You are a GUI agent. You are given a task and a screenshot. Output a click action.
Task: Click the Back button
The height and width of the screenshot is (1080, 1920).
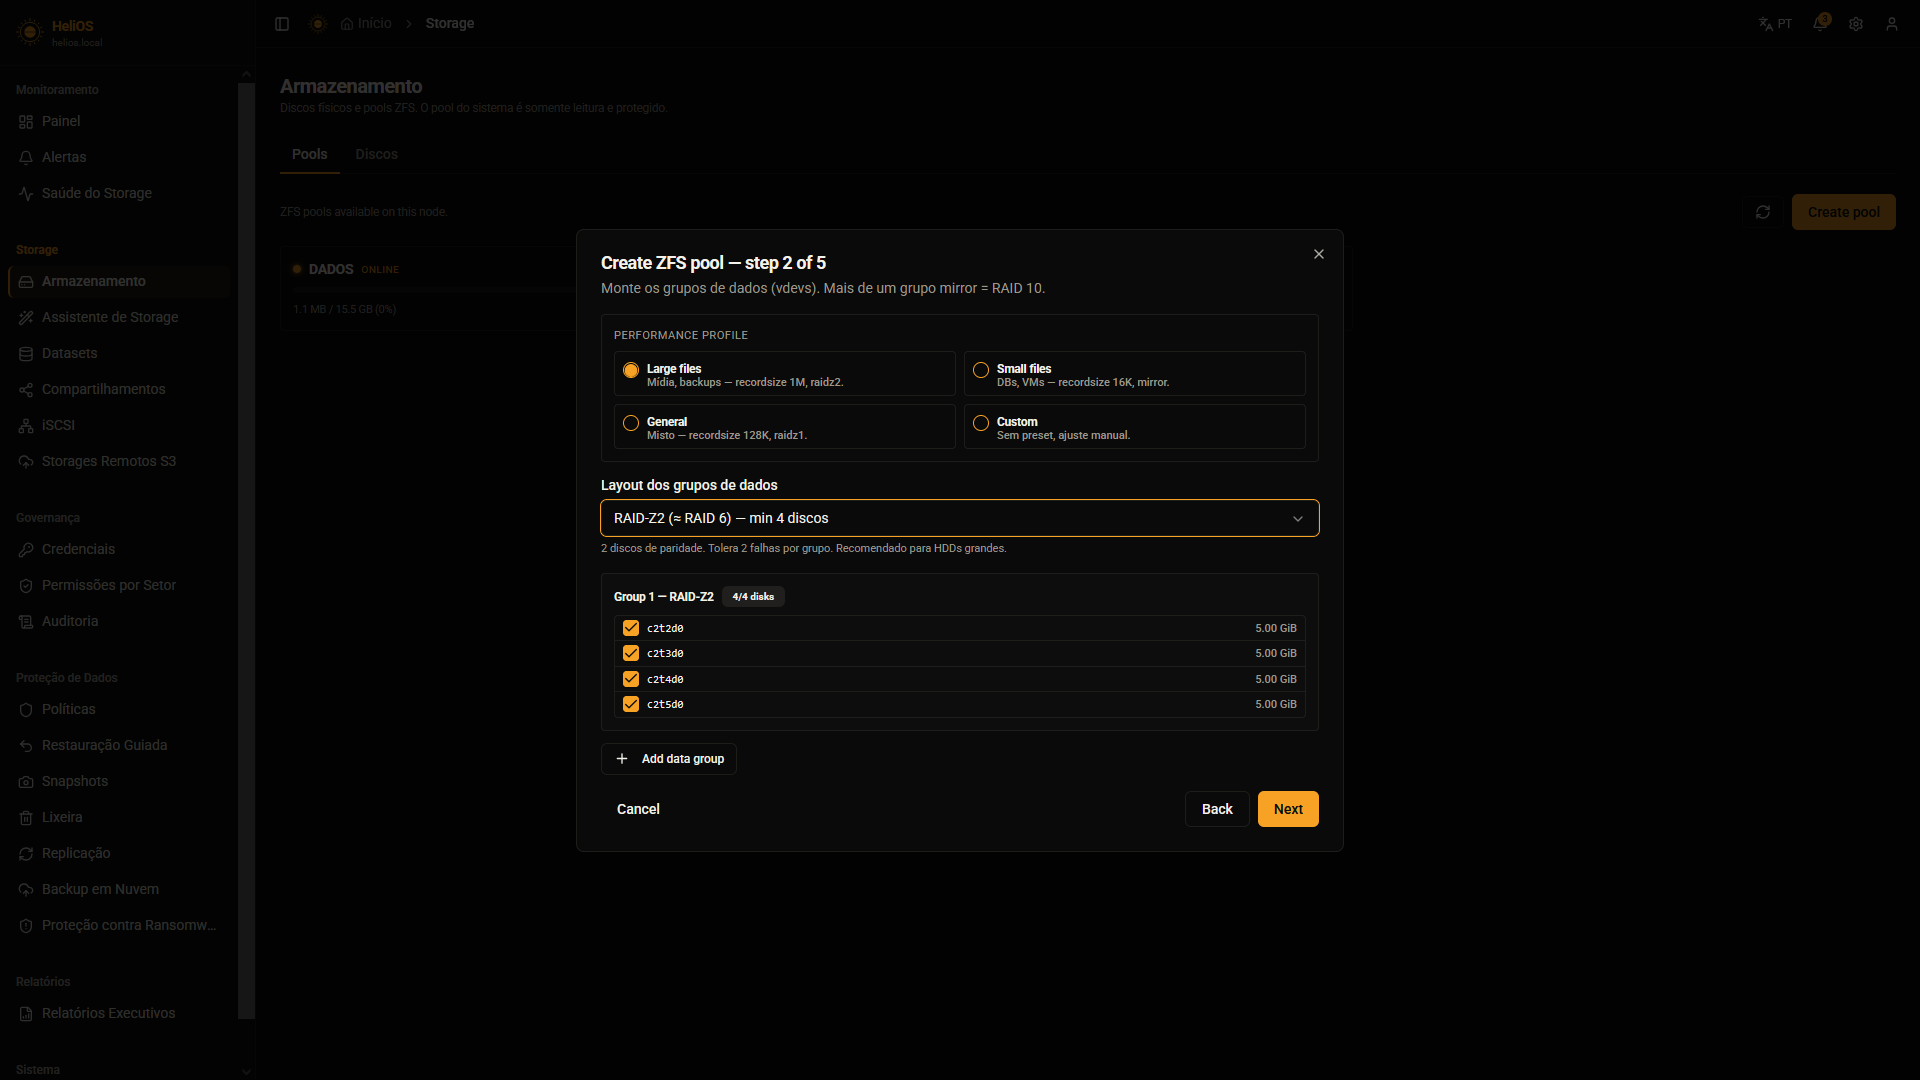[x=1217, y=809]
